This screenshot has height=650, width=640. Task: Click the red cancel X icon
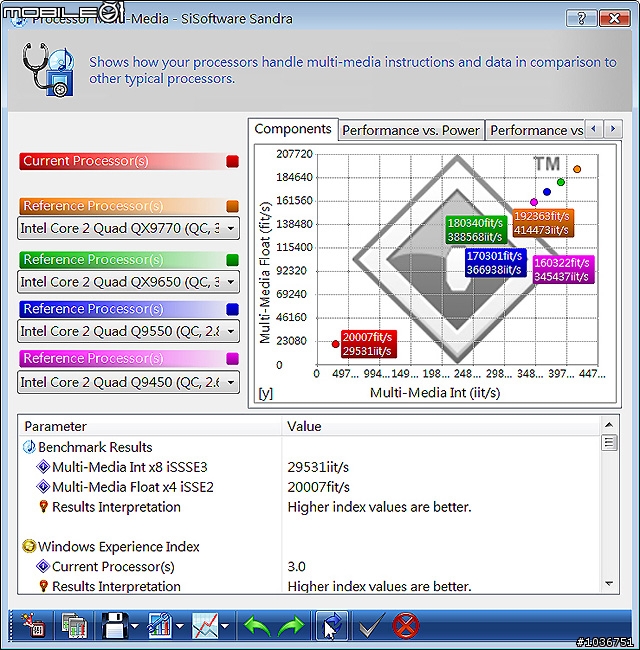coord(405,625)
